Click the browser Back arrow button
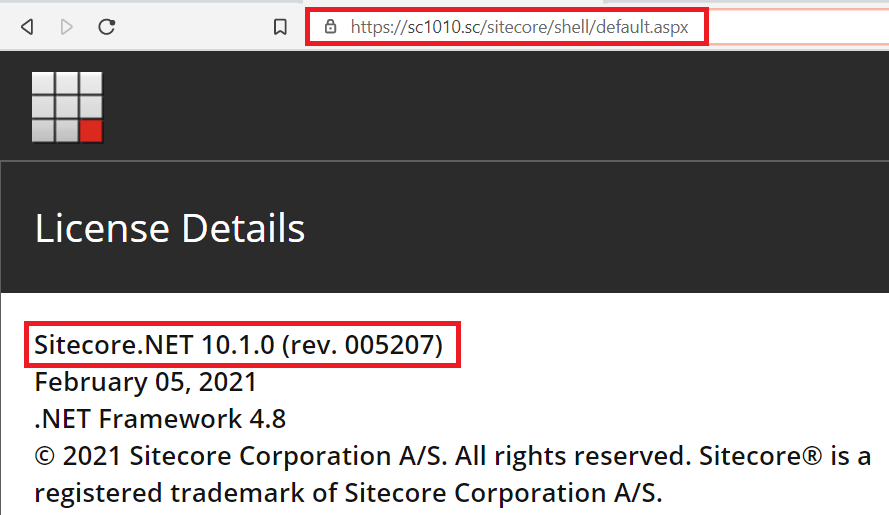The width and height of the screenshot is (889, 515). pos(27,27)
